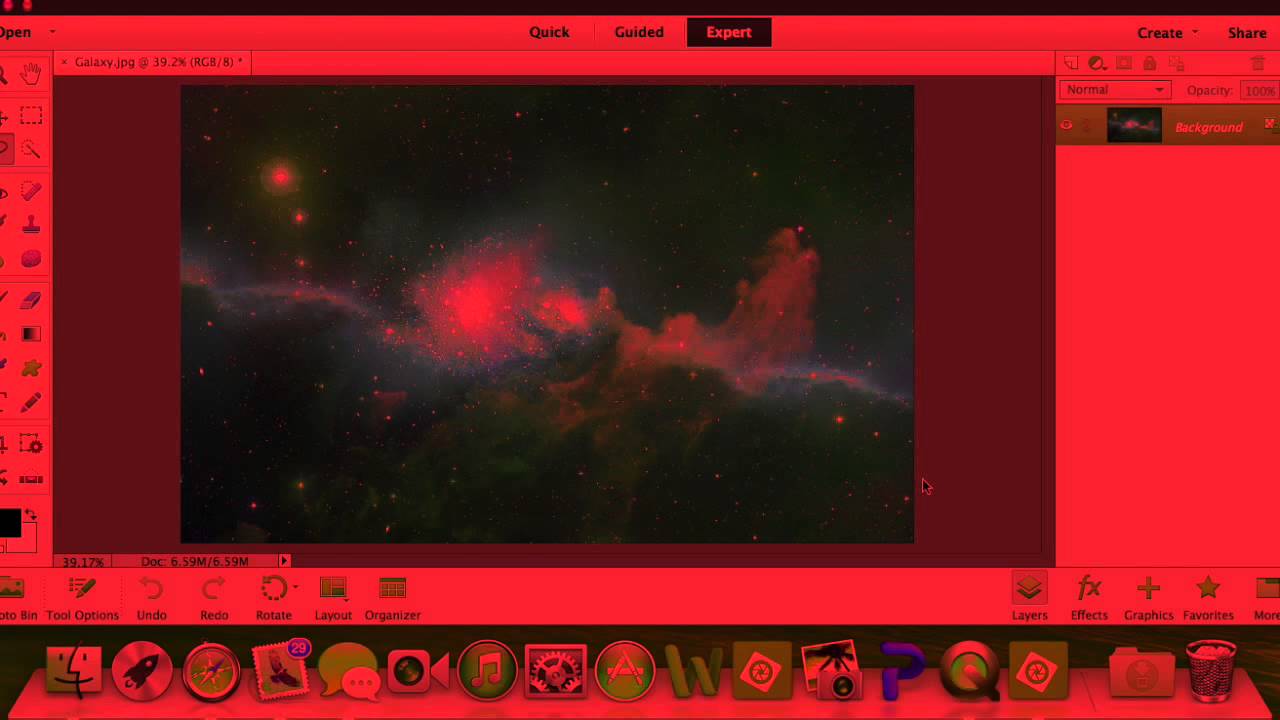The height and width of the screenshot is (720, 1280).
Task: Click the zoom percentage field 39.17%
Action: 83,561
